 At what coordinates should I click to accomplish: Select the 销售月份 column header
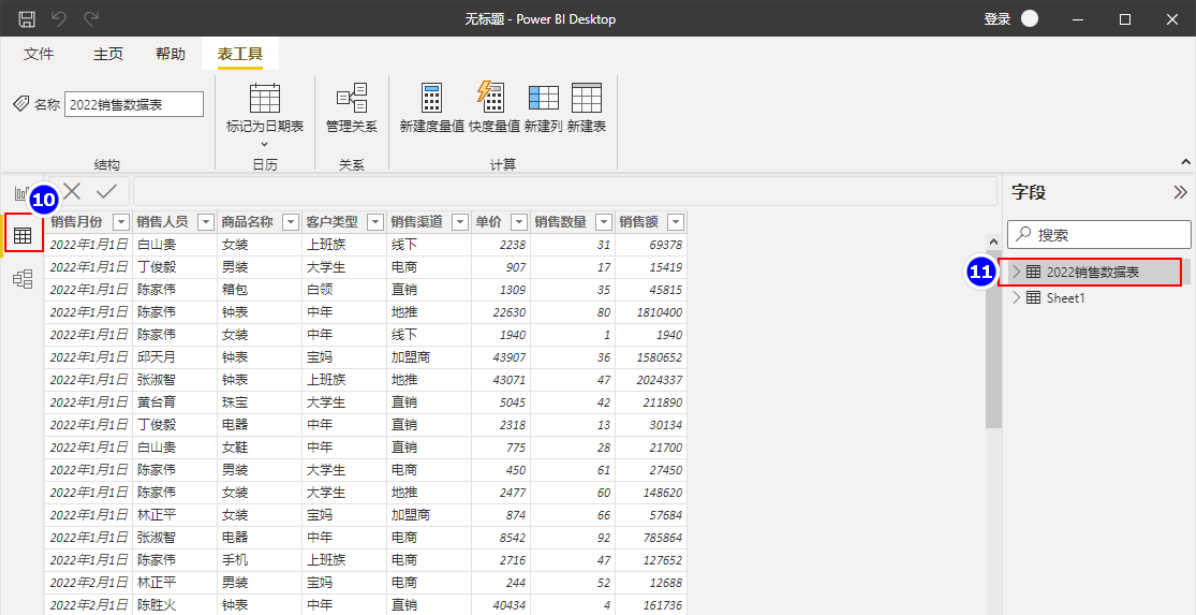[76, 222]
